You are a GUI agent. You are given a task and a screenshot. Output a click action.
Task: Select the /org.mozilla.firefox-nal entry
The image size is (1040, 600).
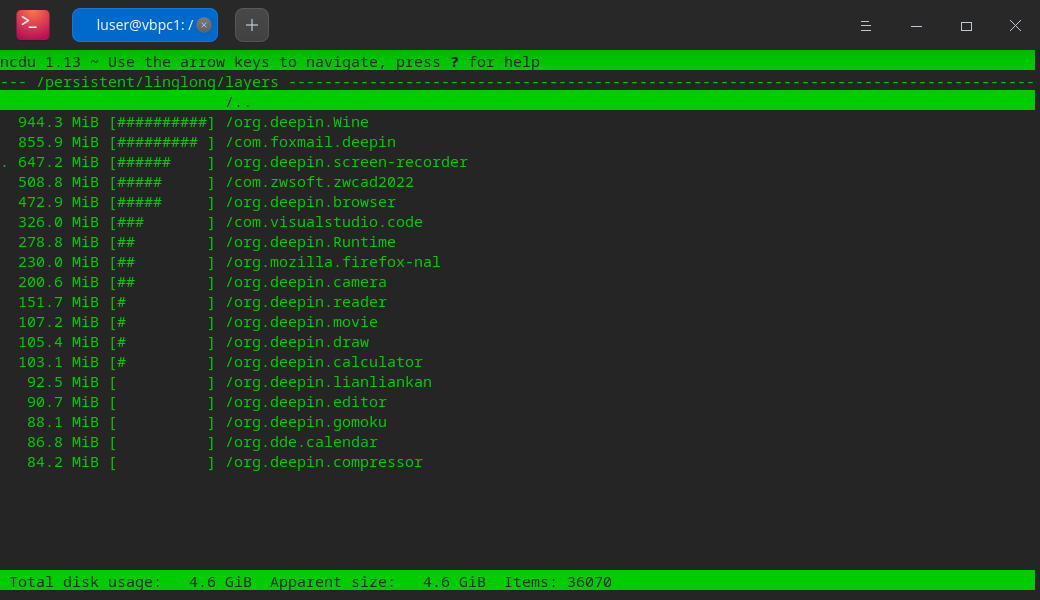[x=333, y=262]
